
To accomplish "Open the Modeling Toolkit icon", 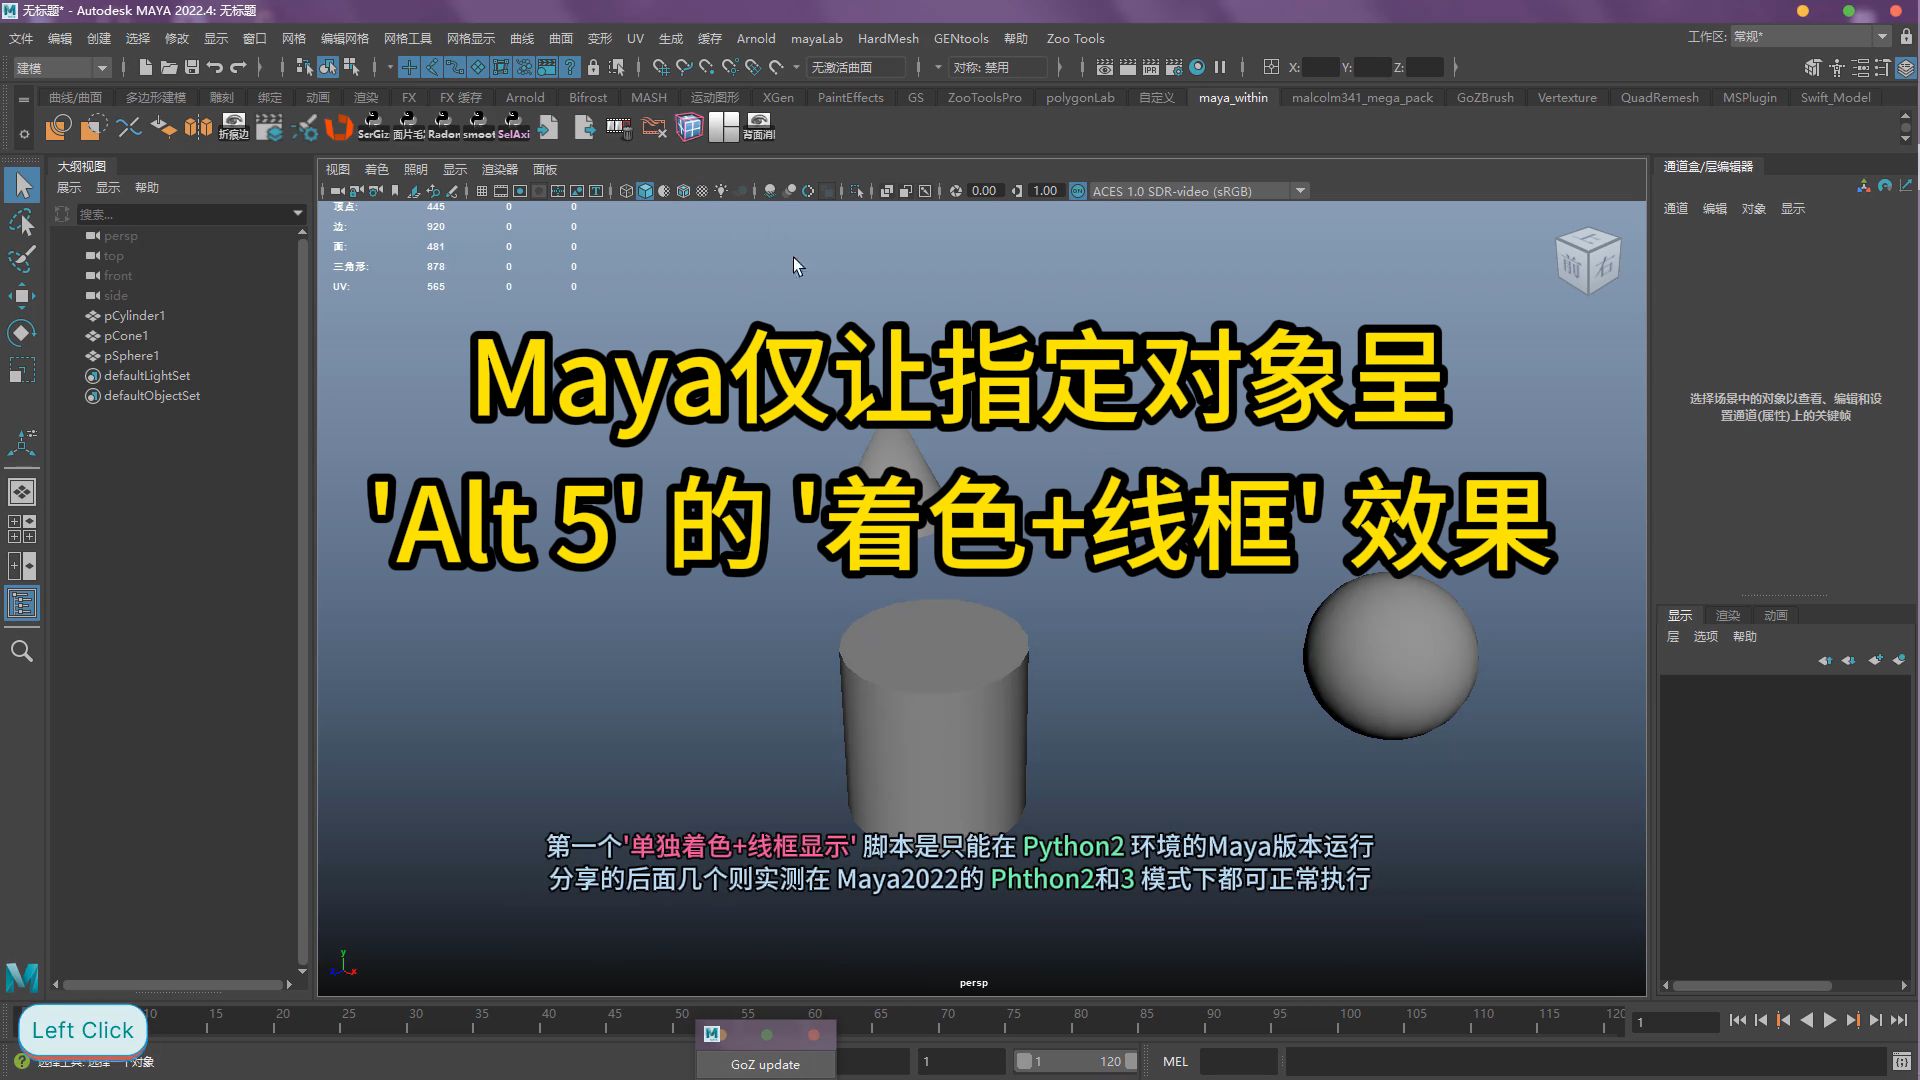I will (x=1813, y=67).
